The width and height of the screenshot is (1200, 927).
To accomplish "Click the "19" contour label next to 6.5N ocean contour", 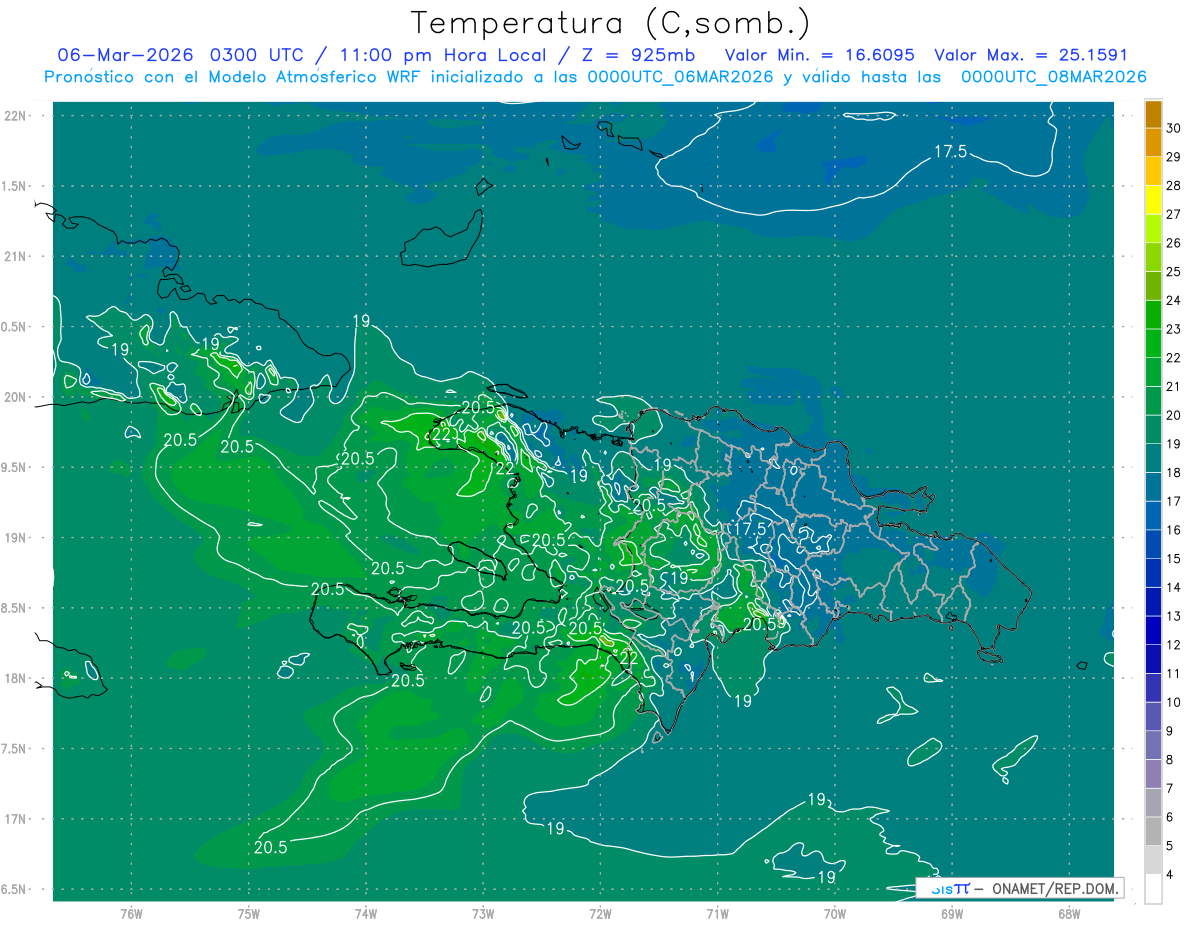I will coord(827,877).
